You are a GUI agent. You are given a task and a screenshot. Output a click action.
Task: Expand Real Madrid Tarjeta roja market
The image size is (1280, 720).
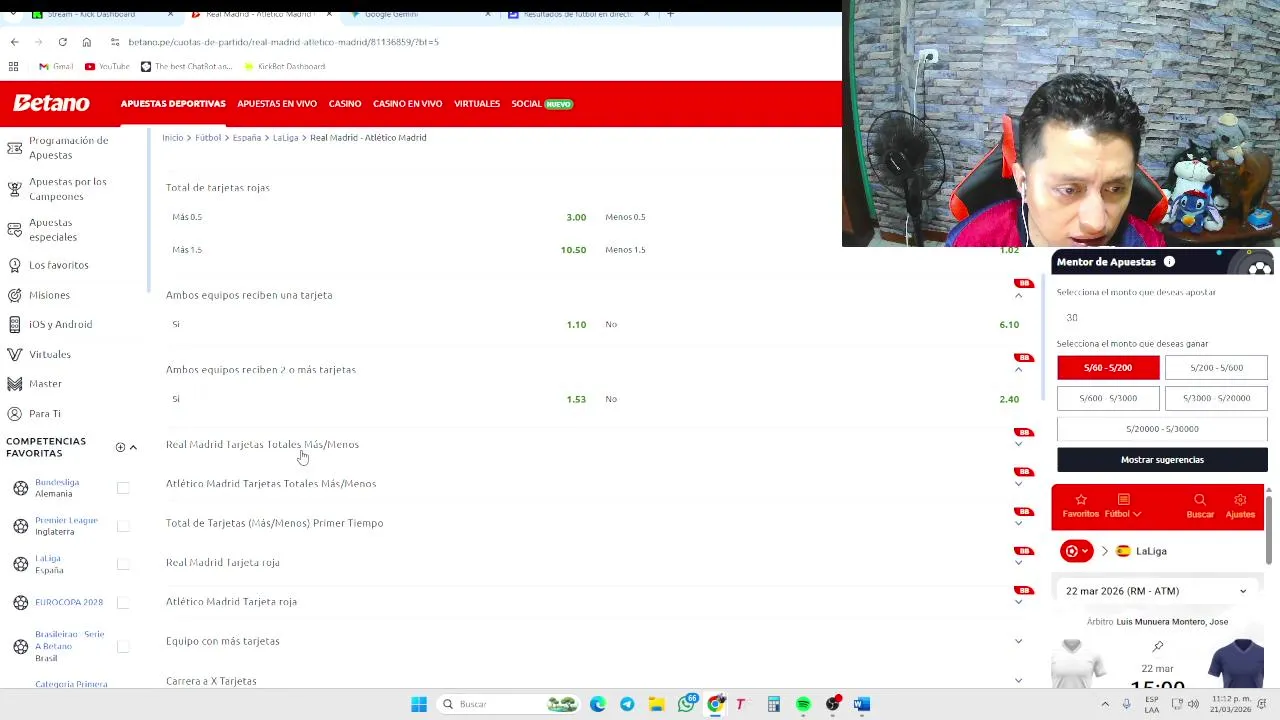coord(1018,563)
